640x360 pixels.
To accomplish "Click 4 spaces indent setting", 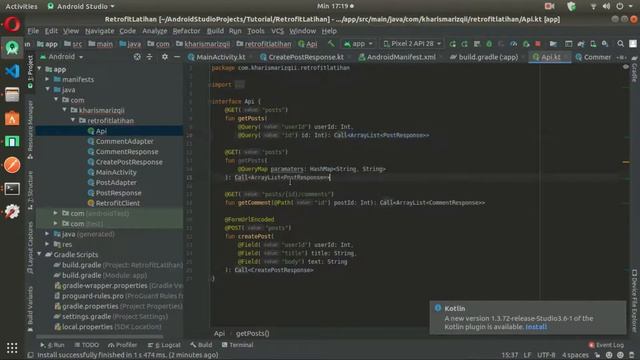I will (575, 355).
